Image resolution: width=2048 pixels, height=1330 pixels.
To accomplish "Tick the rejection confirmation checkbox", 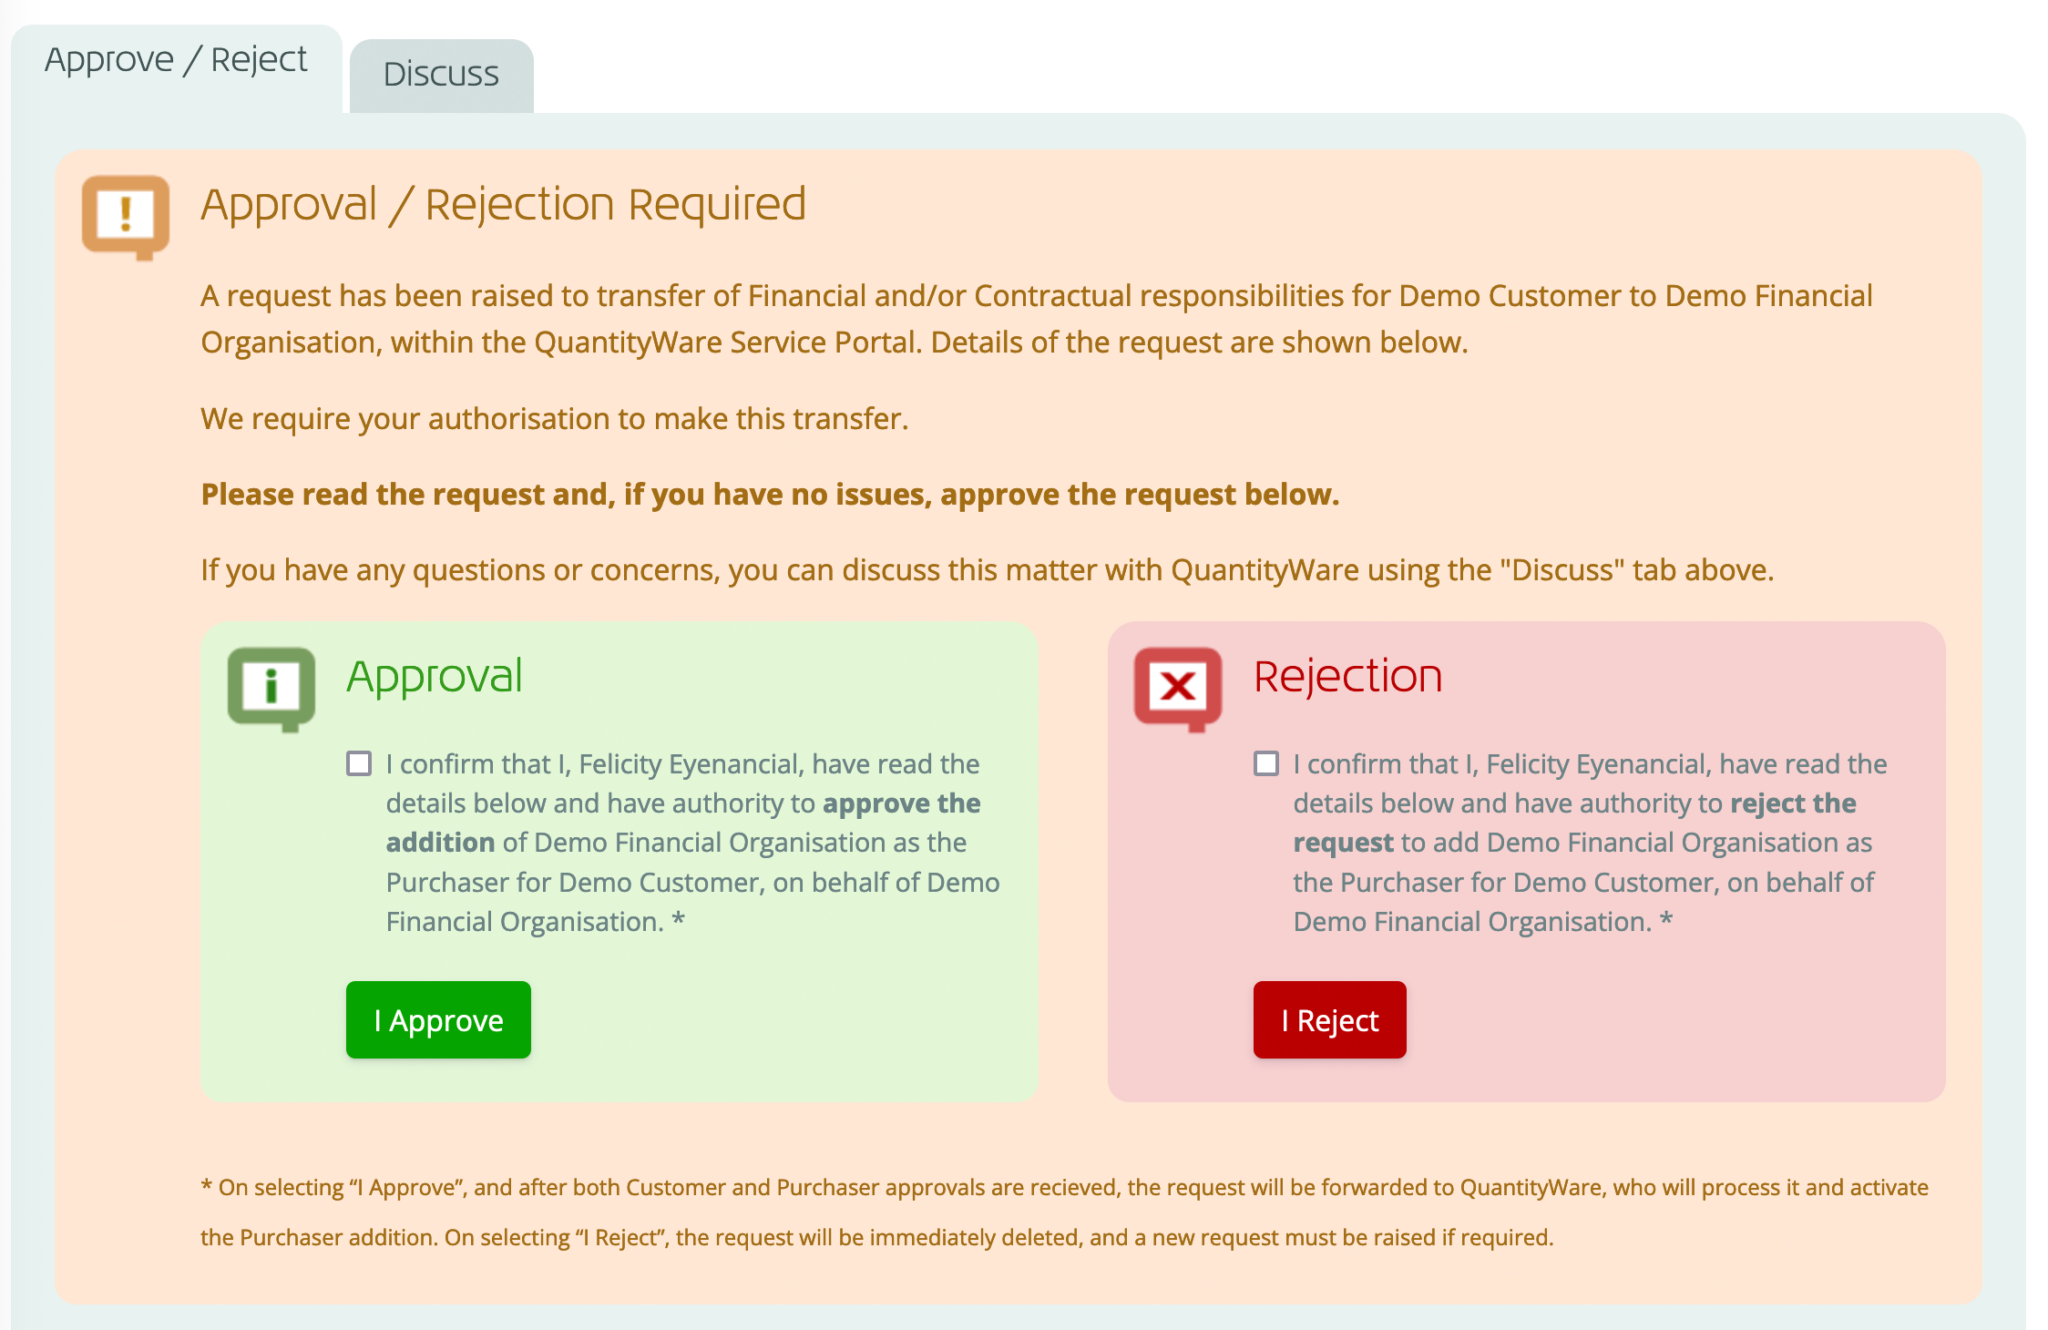I will (x=1266, y=764).
